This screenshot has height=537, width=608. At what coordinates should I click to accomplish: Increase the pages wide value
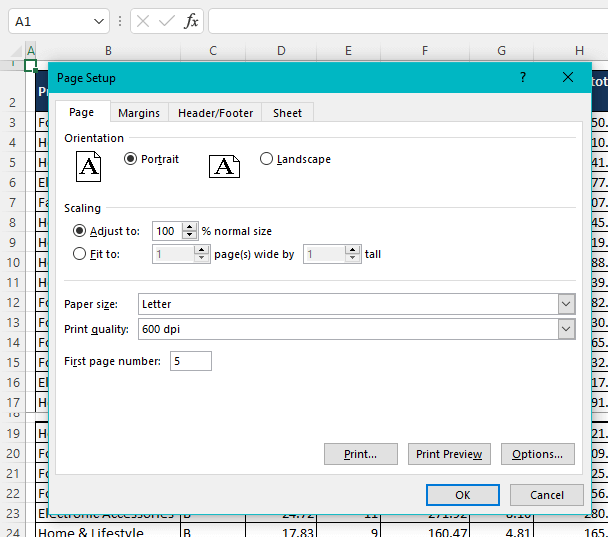click(201, 250)
